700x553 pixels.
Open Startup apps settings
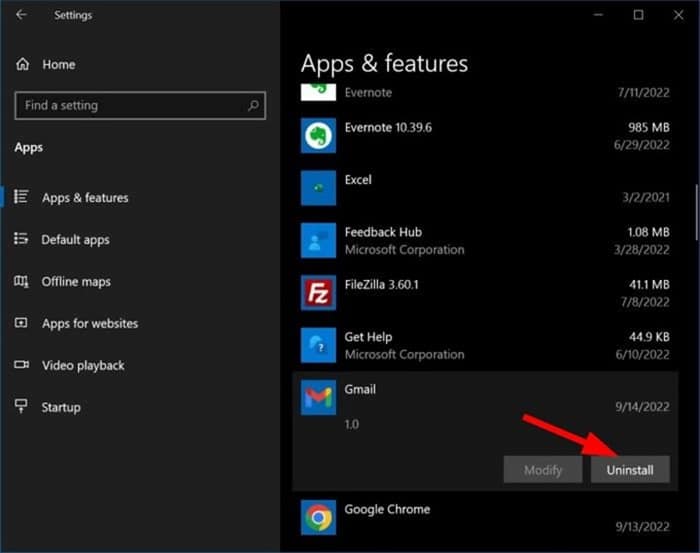click(x=61, y=407)
